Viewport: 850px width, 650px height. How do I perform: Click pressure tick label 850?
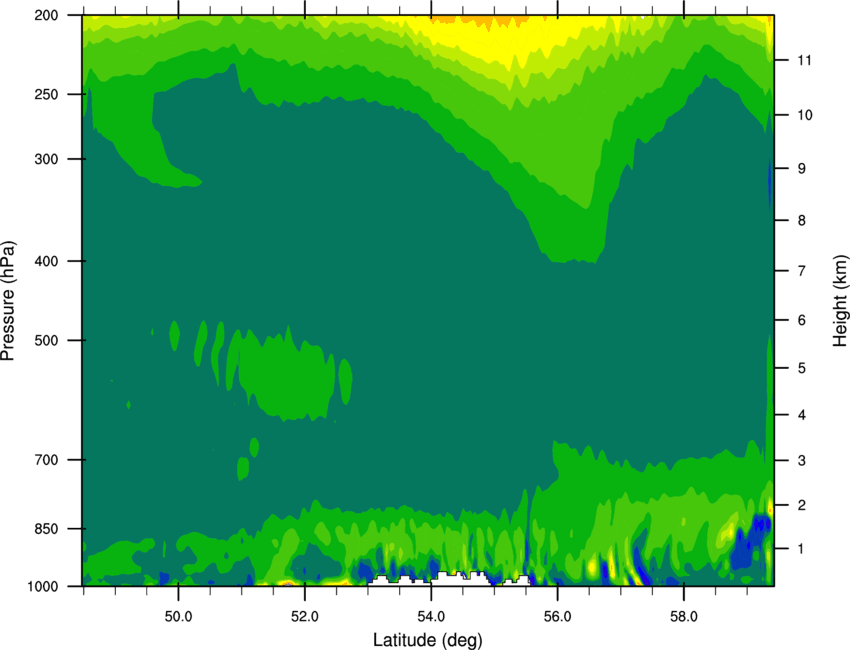click(x=47, y=529)
